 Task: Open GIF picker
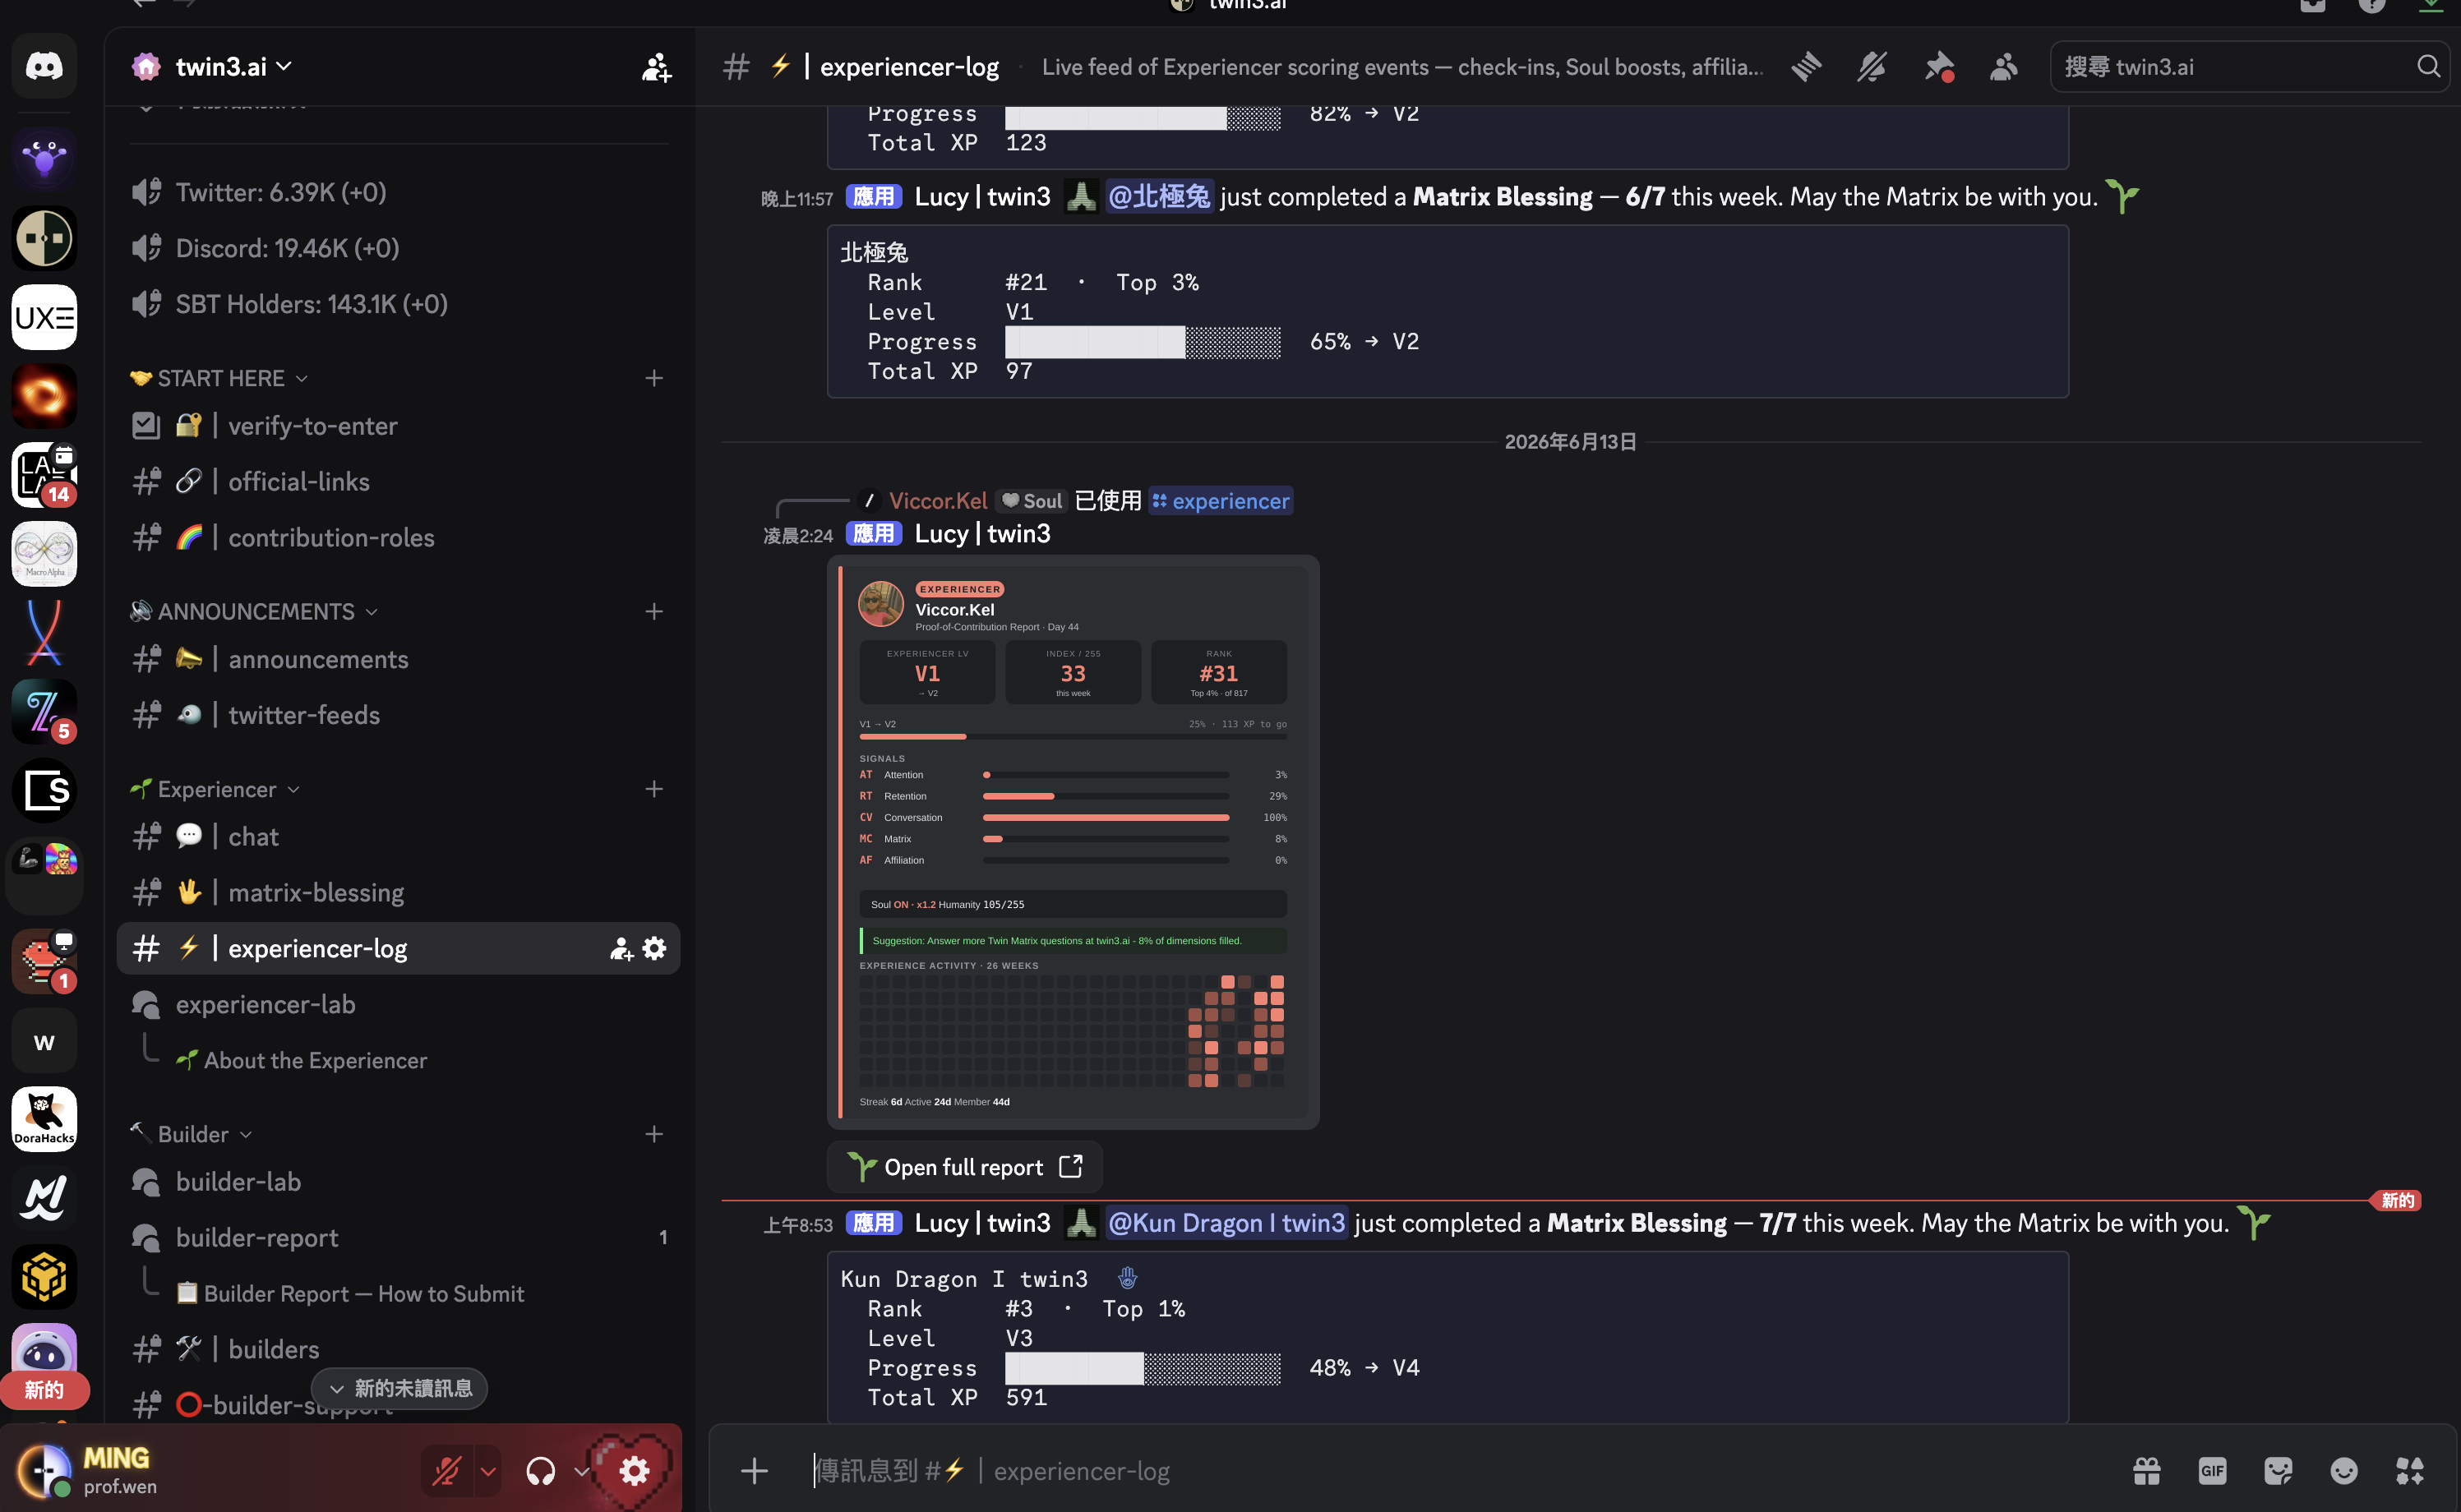[x=2212, y=1471]
